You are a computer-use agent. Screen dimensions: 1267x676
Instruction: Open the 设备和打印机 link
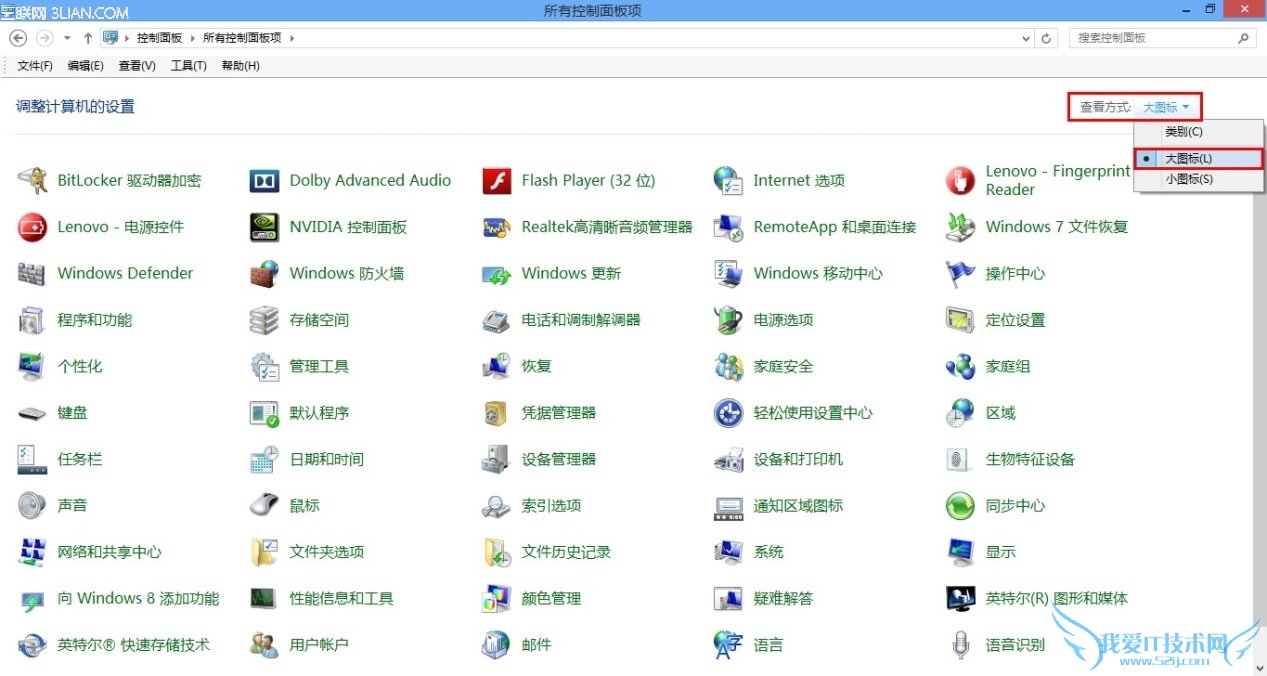pyautogui.click(x=798, y=459)
